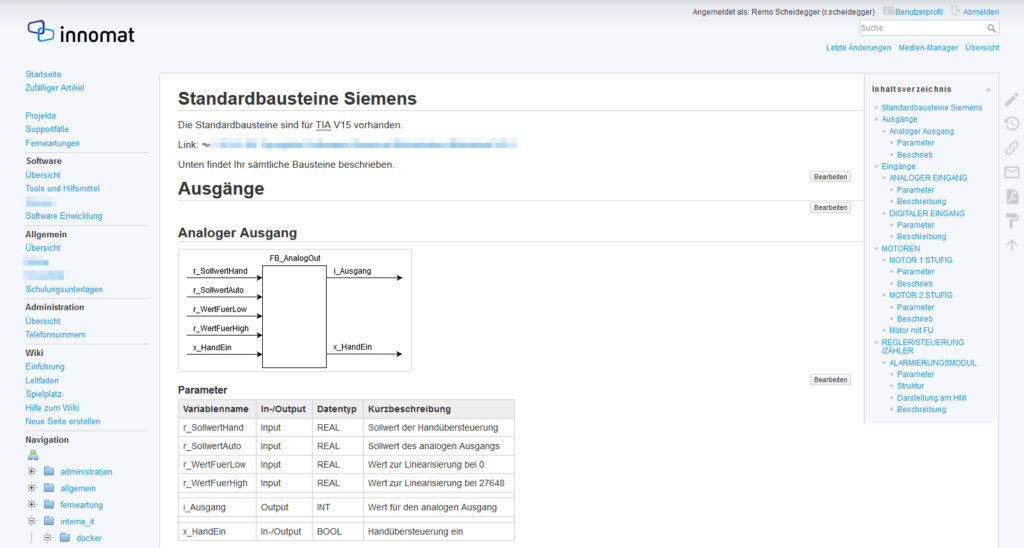Open Leitfaden

(42, 380)
